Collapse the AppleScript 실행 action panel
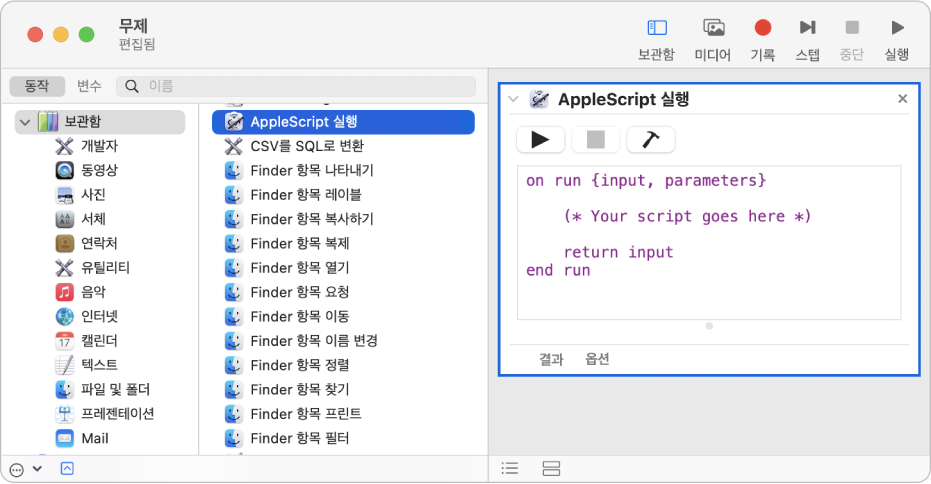The height and width of the screenshot is (484, 931). pyautogui.click(x=514, y=99)
